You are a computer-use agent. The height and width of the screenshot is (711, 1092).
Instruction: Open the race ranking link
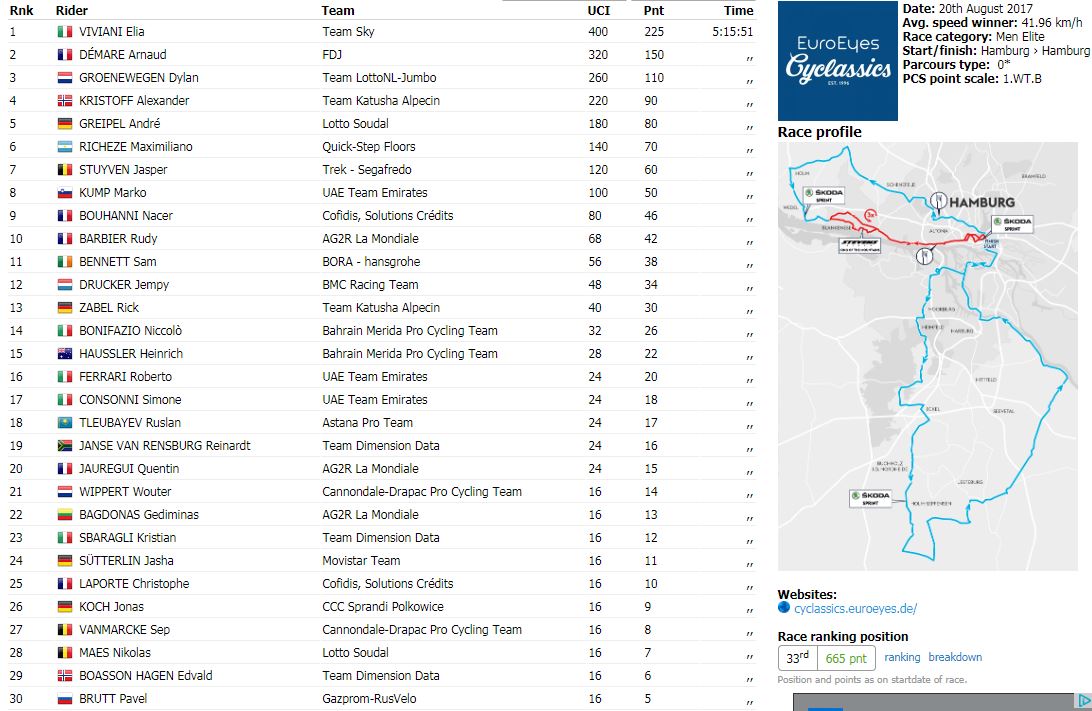[902, 657]
